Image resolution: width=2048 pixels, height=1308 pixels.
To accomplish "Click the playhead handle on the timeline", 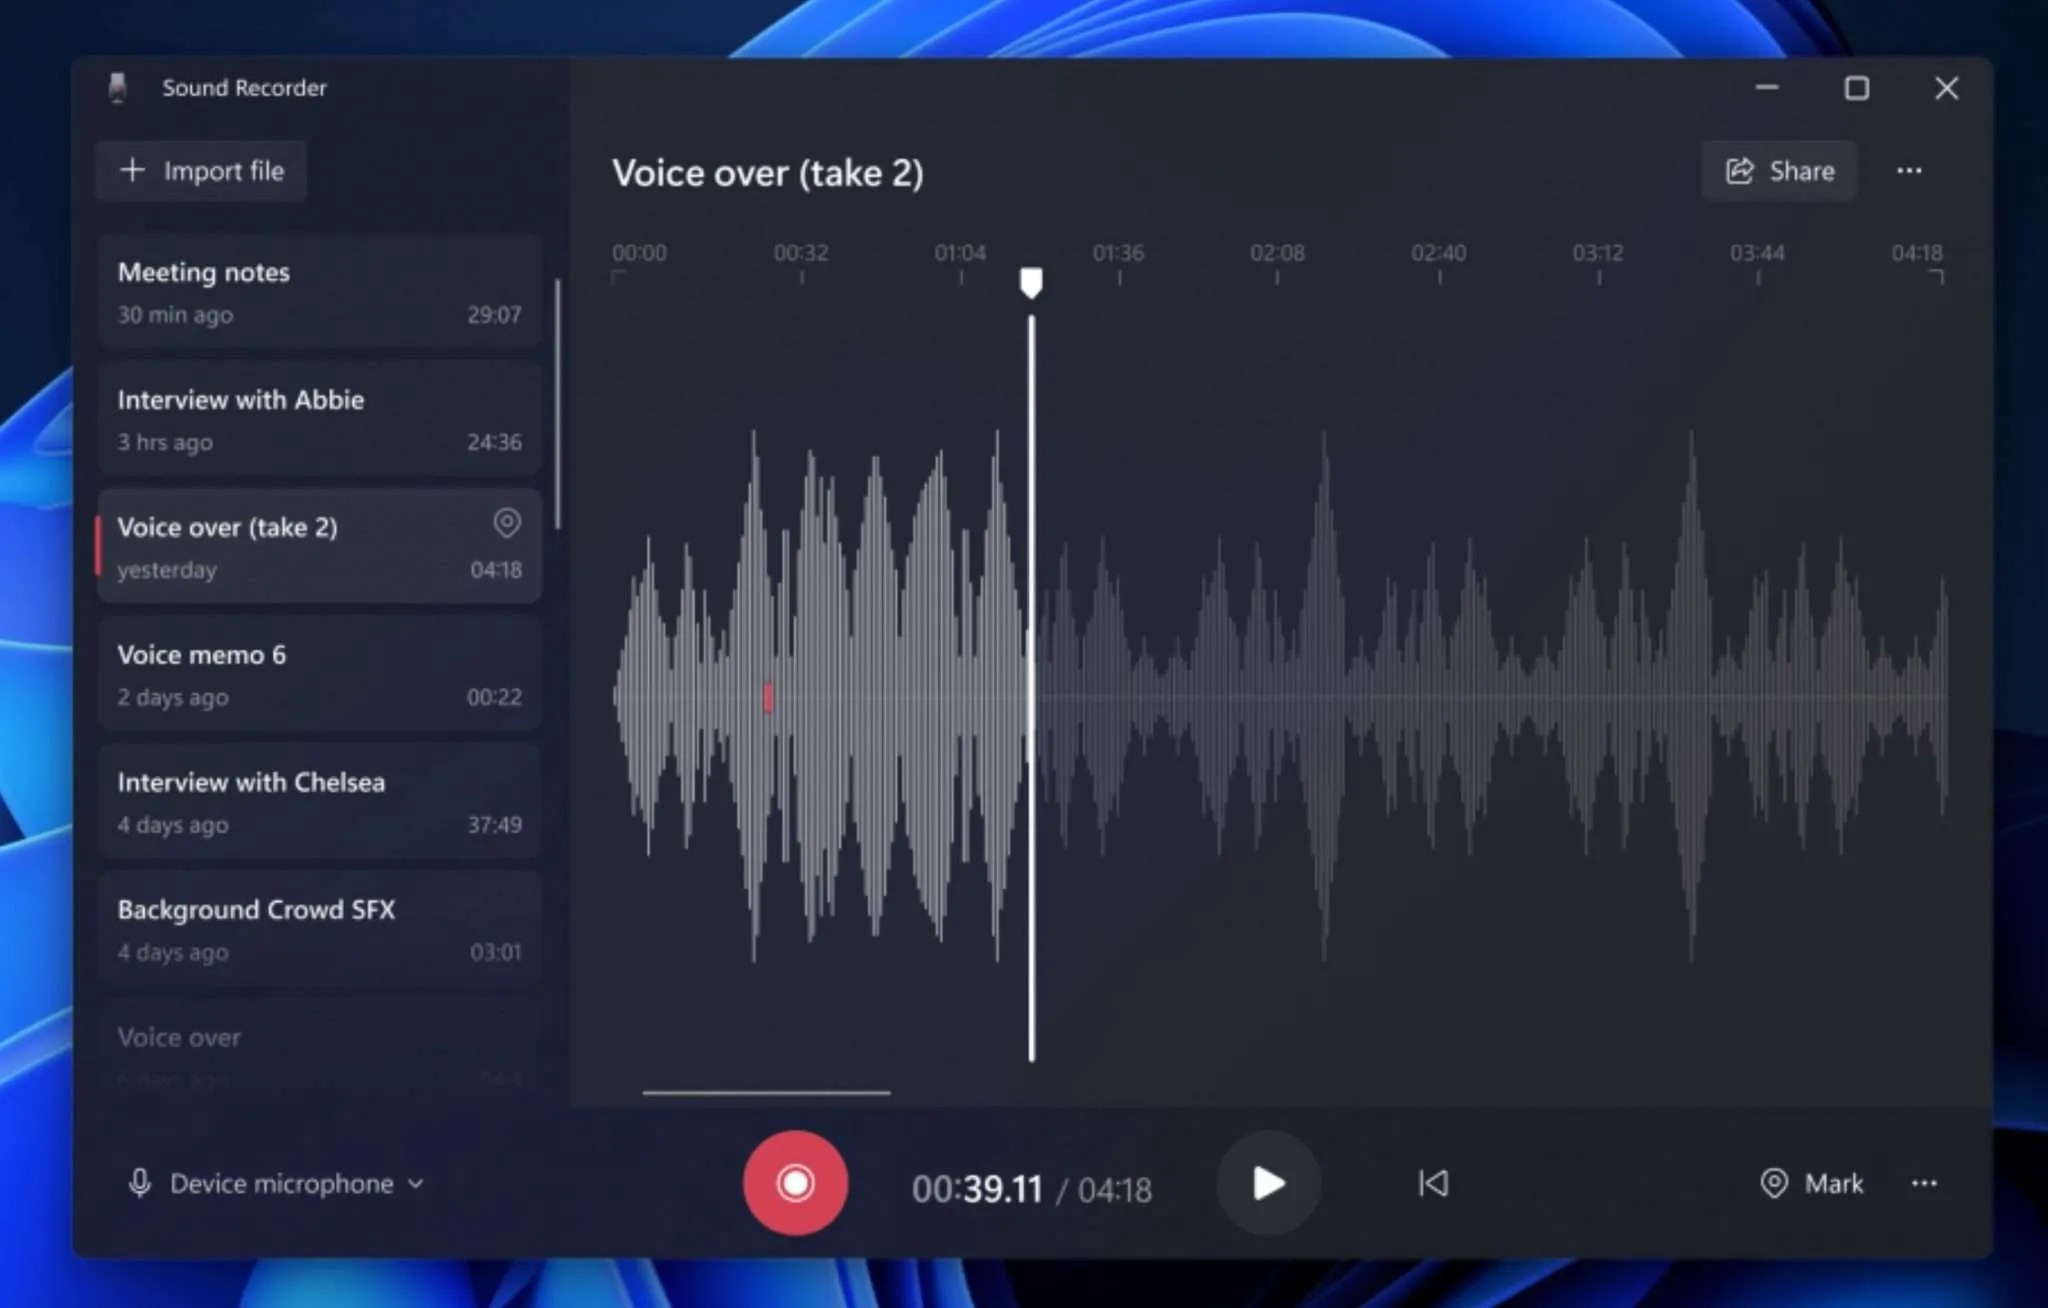I will [x=1031, y=282].
